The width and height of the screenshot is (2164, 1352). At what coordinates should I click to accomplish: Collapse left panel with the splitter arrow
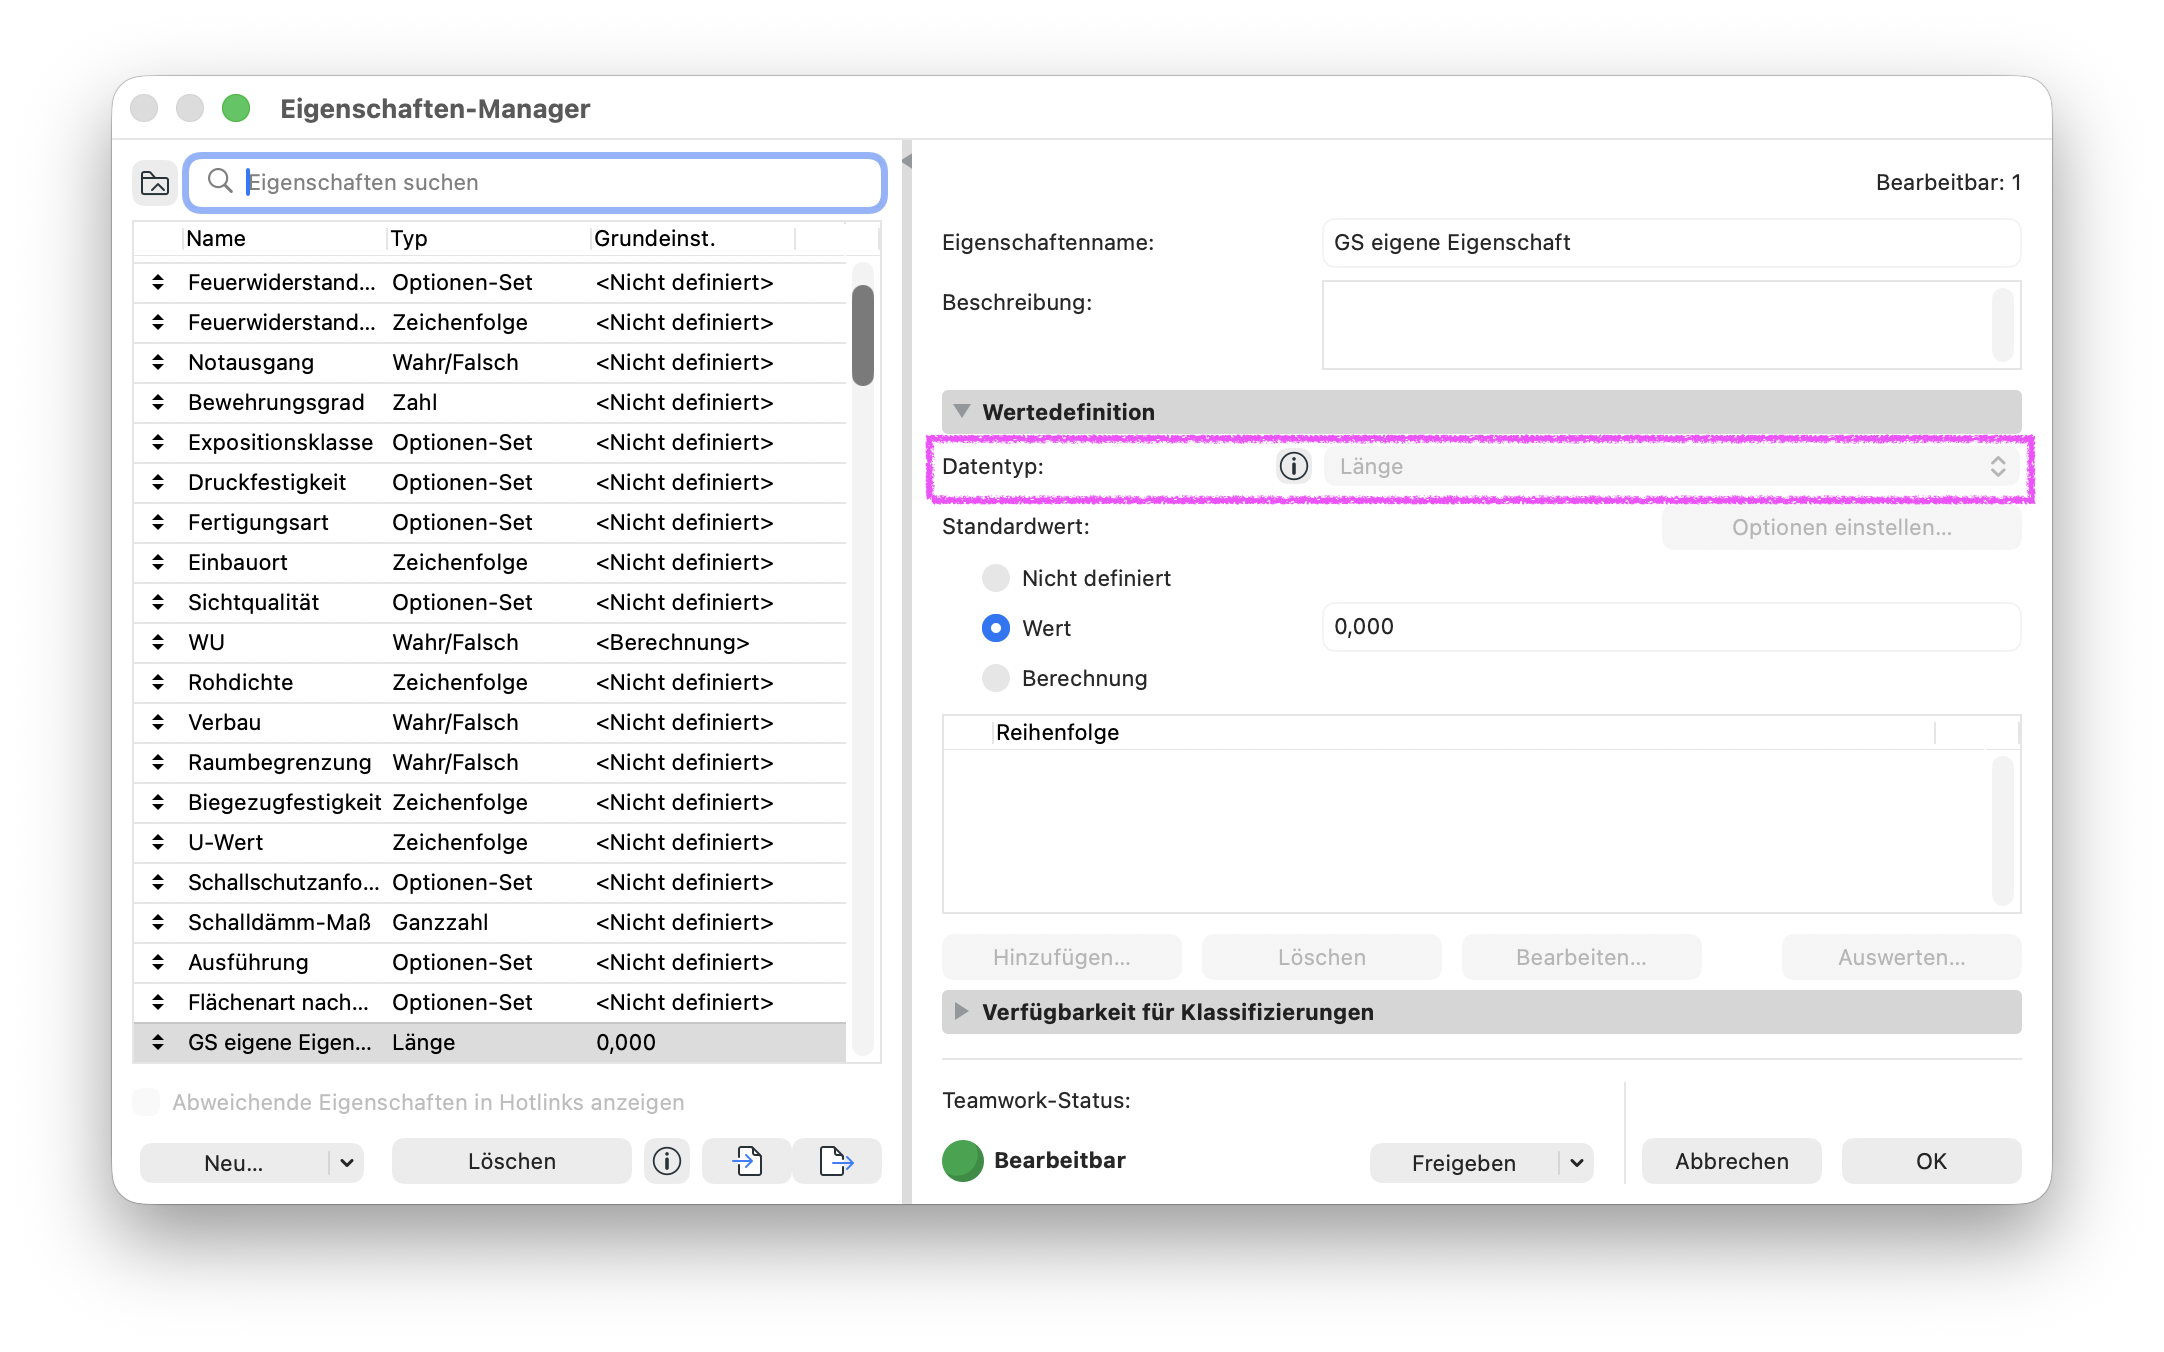[x=907, y=161]
